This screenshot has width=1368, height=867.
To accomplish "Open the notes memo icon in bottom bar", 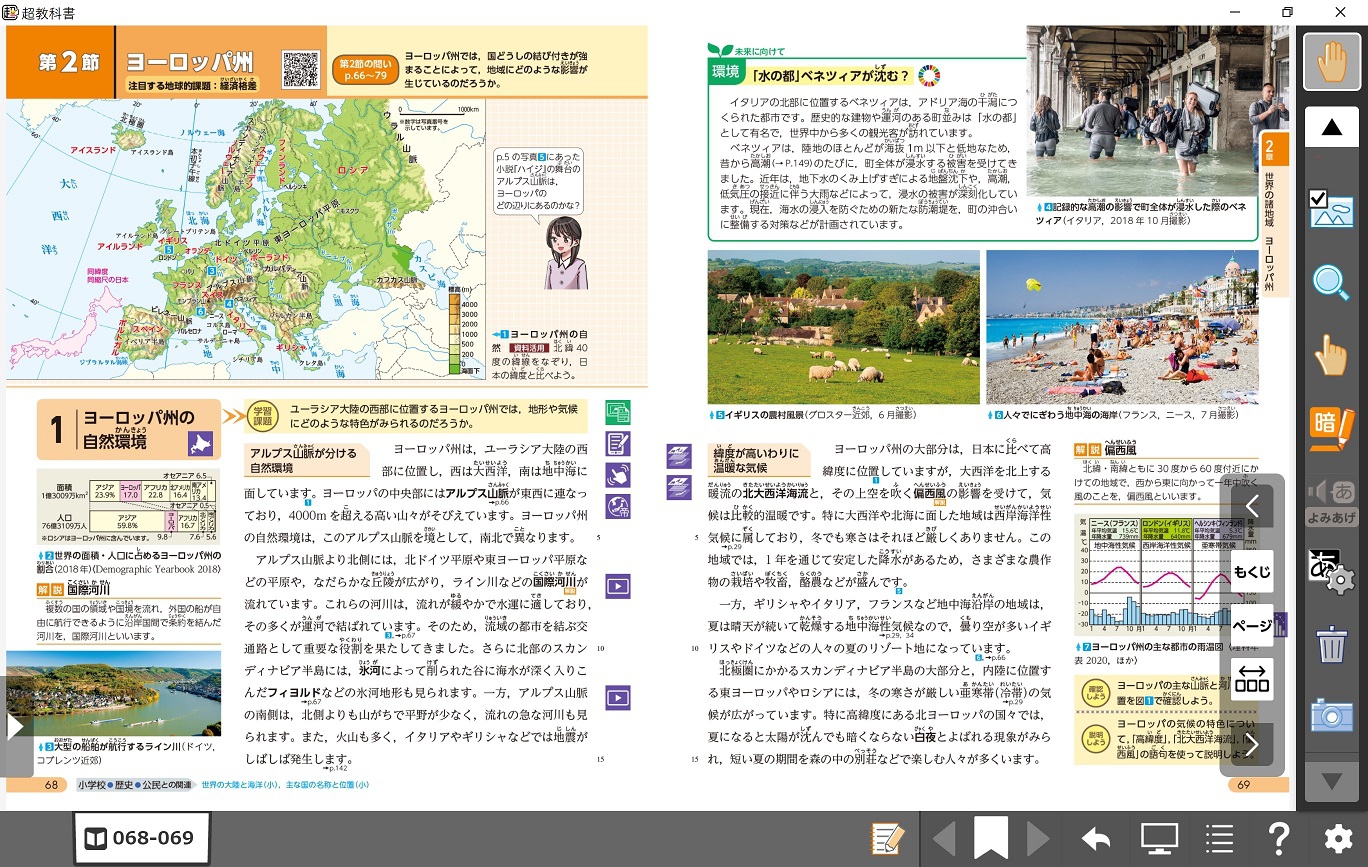I will pyautogui.click(x=887, y=838).
